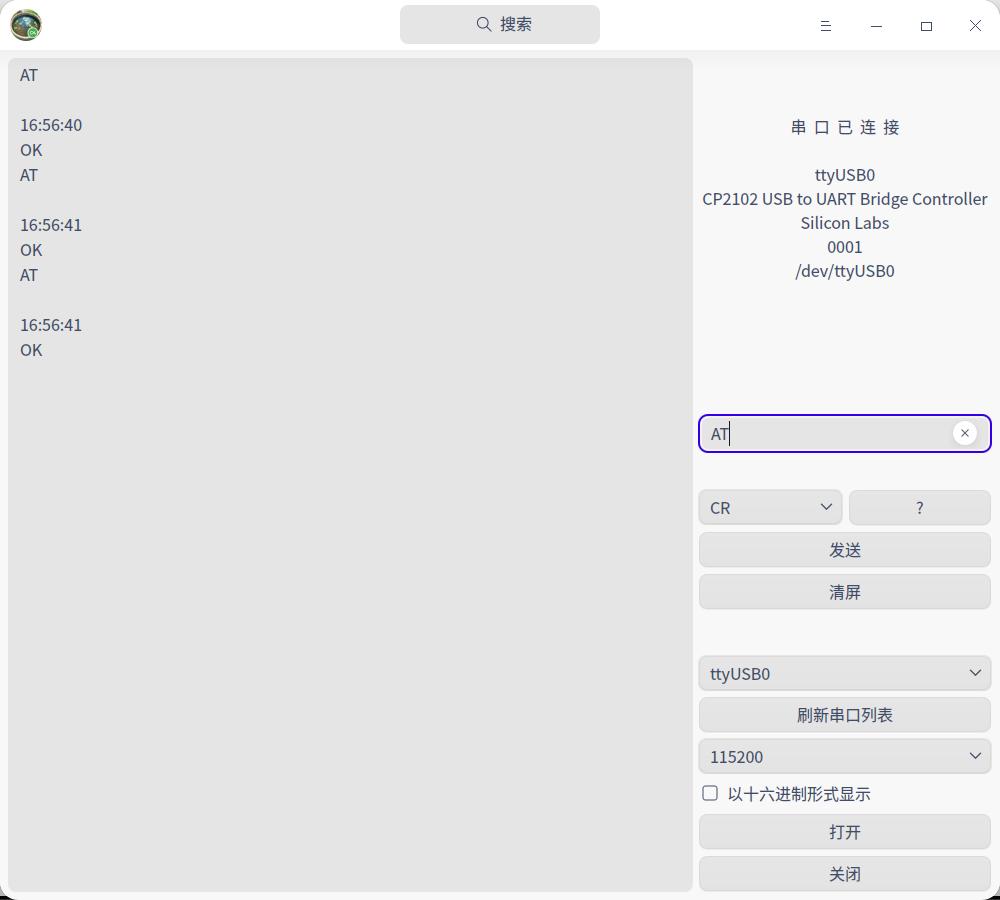Viewport: 1000px width, 900px height.
Task: Open the serial port with 打开
Action: [844, 832]
